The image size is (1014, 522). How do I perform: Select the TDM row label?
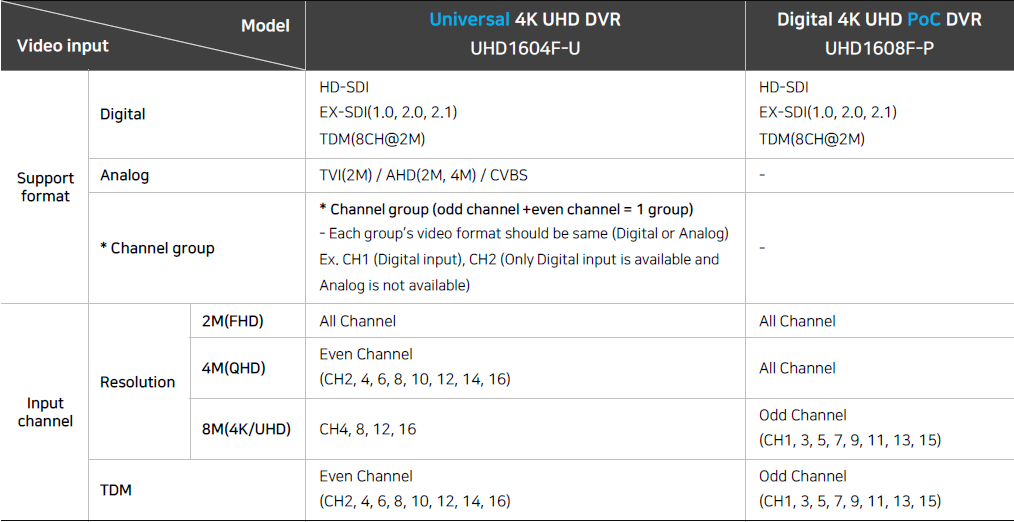click(116, 490)
